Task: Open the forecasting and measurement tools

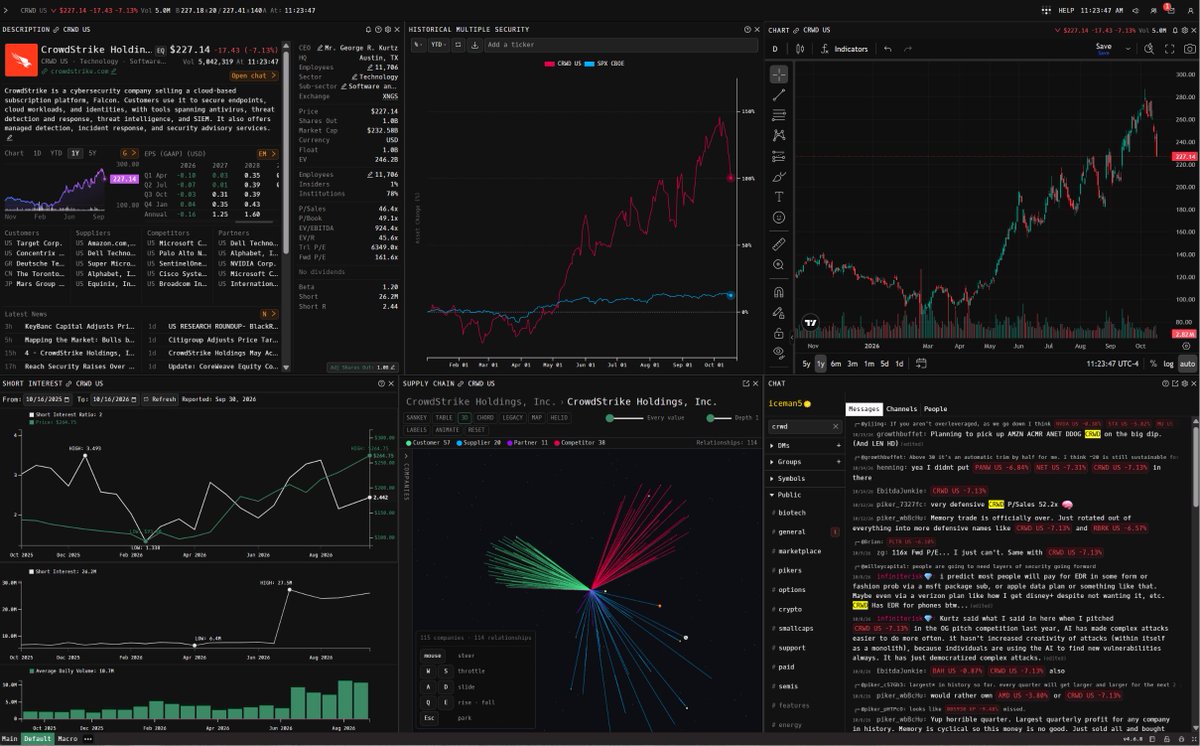Action: coord(778,156)
